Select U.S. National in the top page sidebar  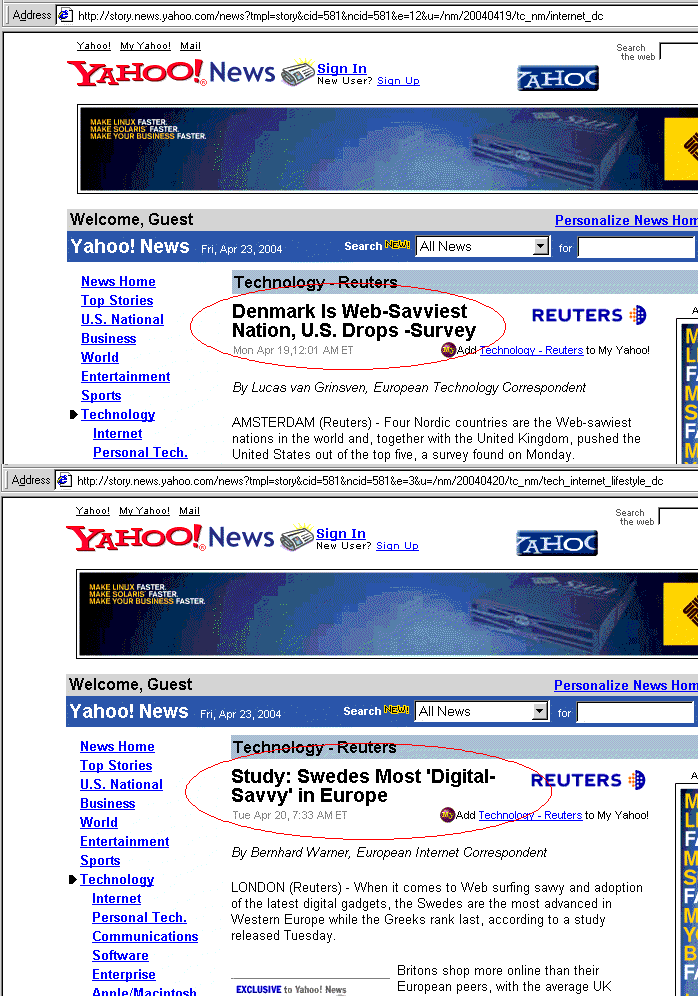click(x=122, y=320)
